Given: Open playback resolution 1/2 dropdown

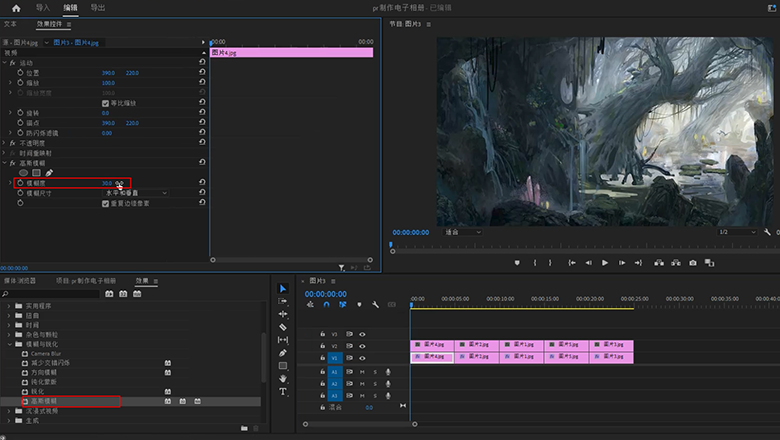Looking at the screenshot, I should (737, 232).
